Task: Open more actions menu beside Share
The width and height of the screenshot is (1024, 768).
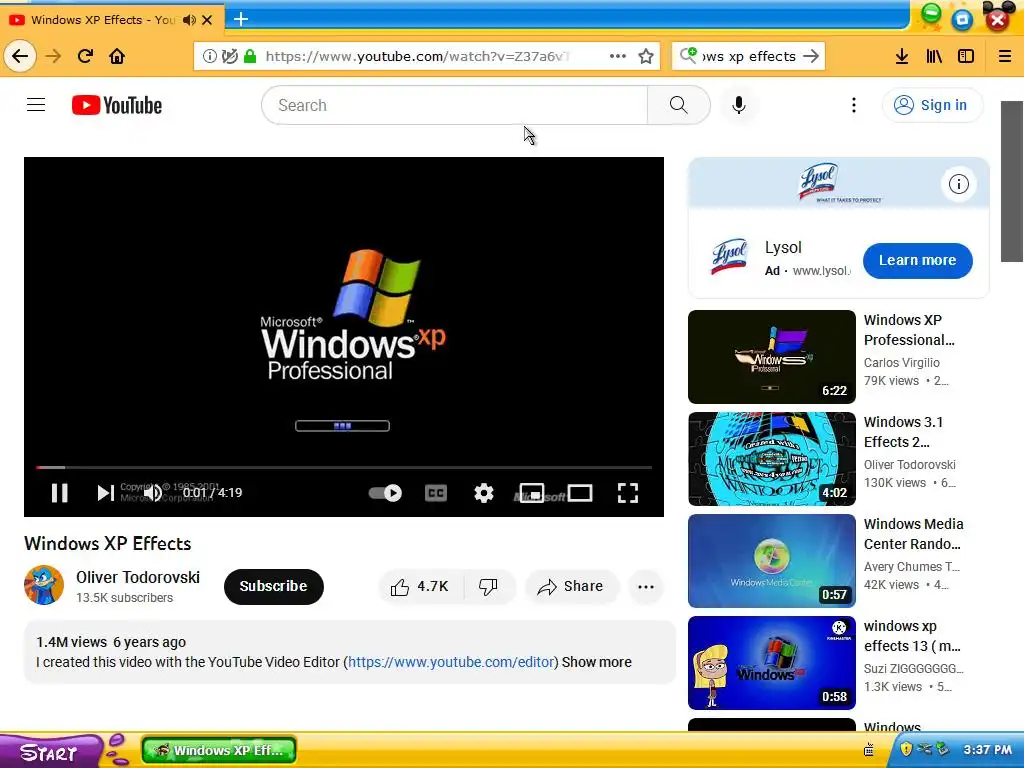Action: (646, 586)
